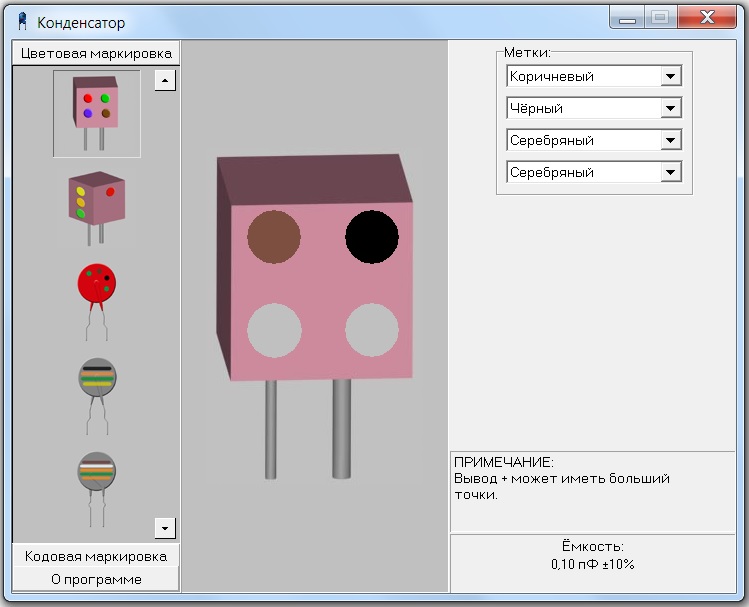749x607 pixels.
Task: Click the bottom-right silver dot on capacitor
Action: [372, 330]
